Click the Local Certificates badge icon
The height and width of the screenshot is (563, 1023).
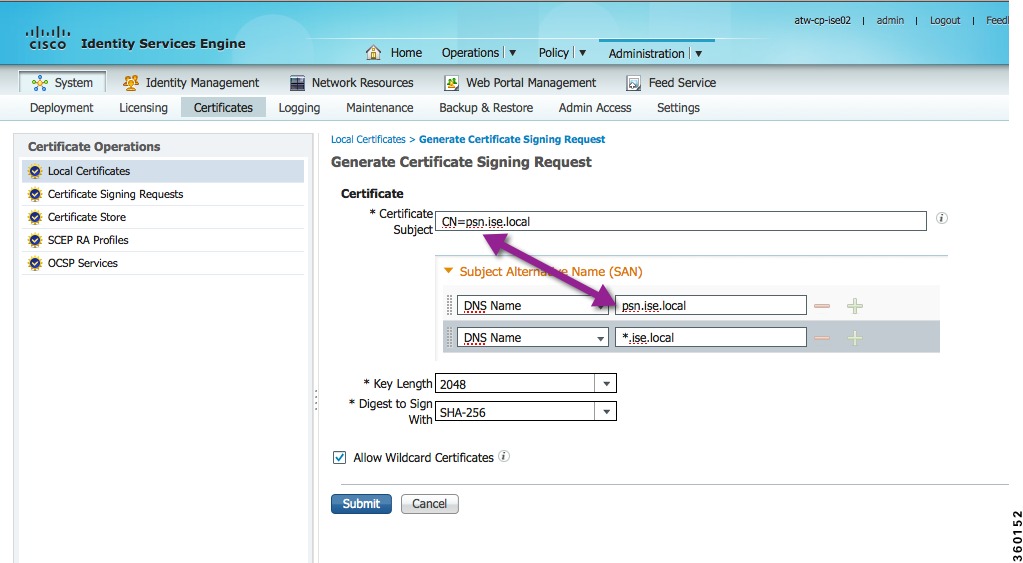coord(35,171)
